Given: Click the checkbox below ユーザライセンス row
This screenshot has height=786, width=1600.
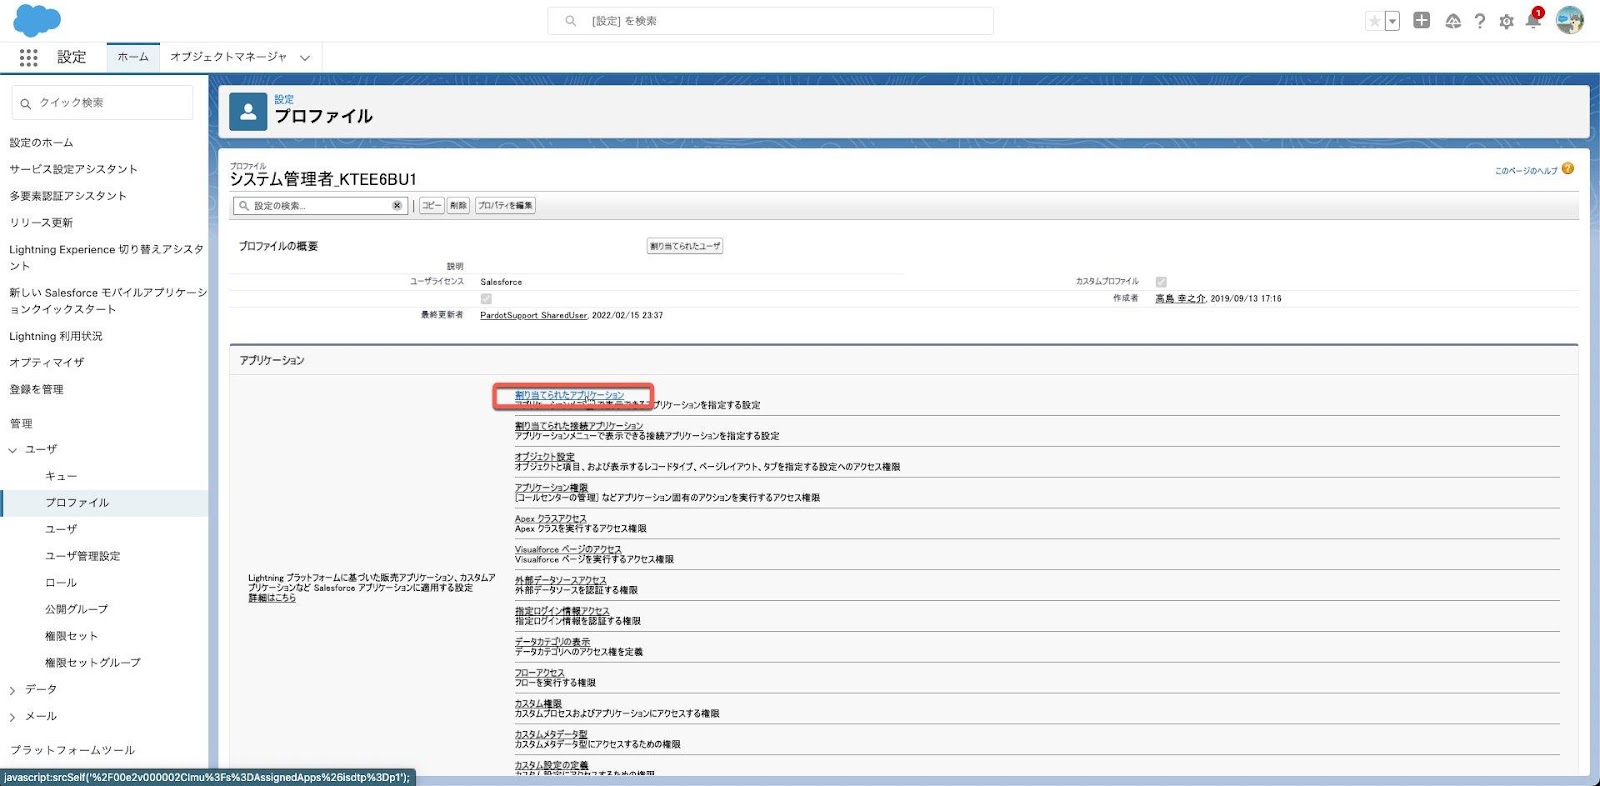Looking at the screenshot, I should point(486,298).
